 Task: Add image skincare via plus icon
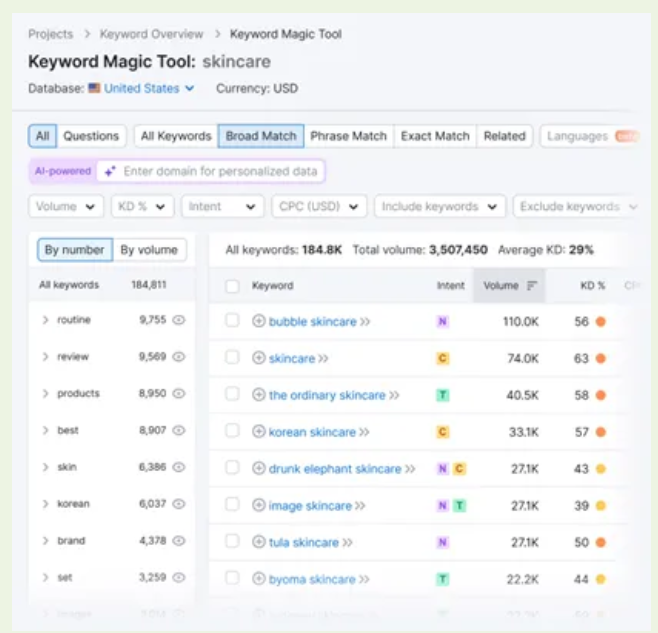tap(258, 505)
